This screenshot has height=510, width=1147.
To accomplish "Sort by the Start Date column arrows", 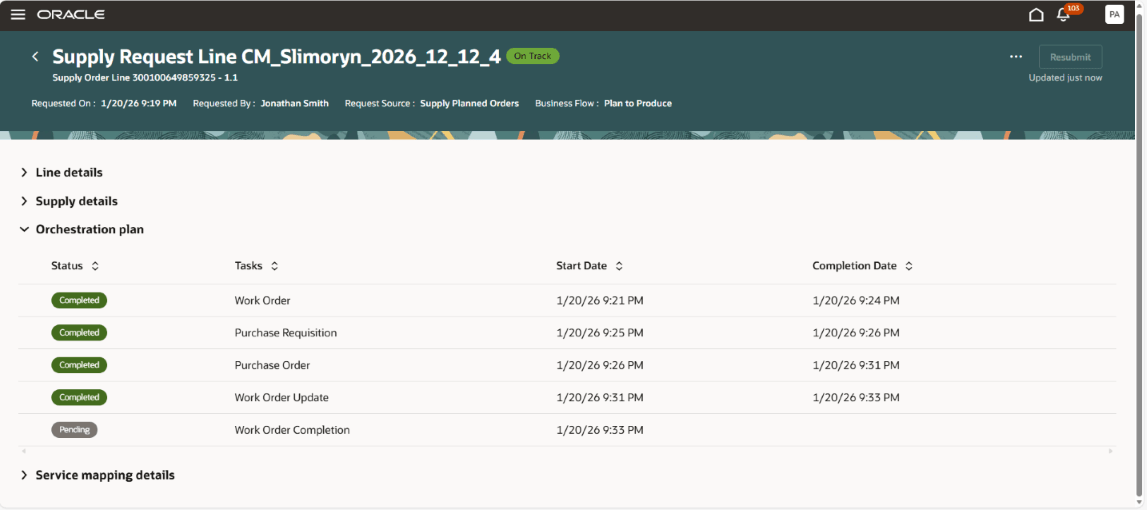I will [x=619, y=266].
